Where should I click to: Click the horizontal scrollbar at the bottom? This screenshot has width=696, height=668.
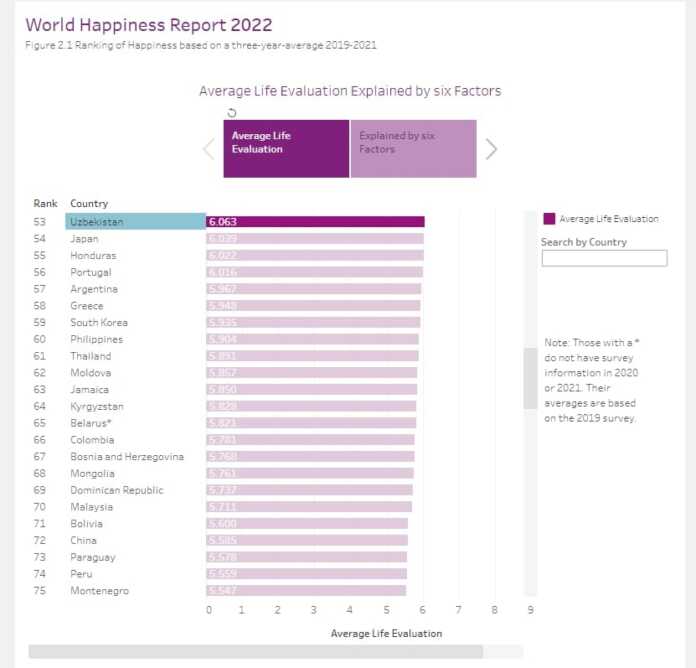pos(255,651)
